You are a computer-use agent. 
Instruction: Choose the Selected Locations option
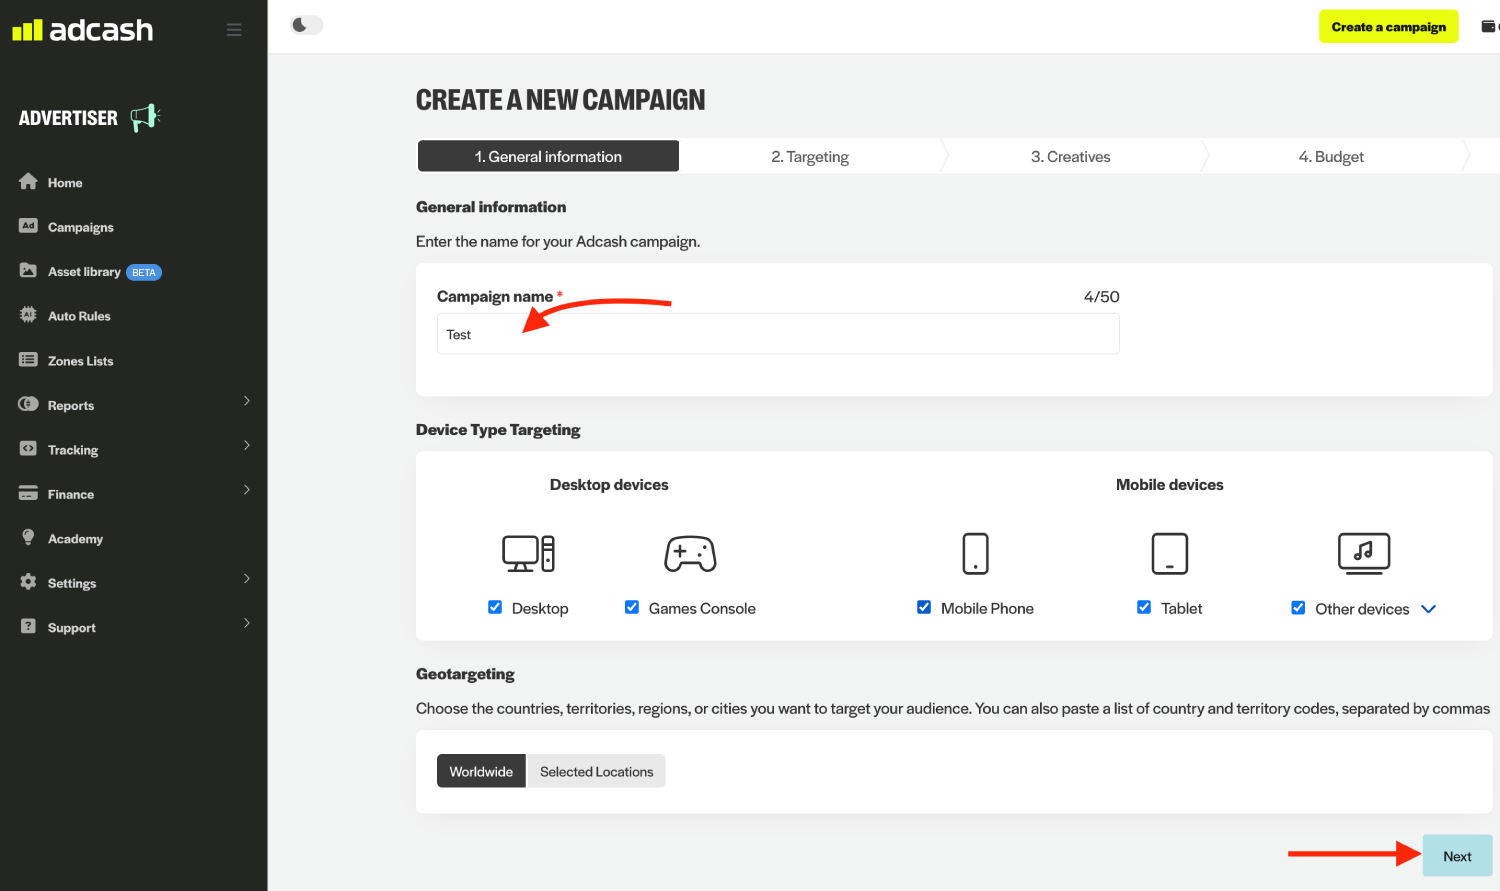pyautogui.click(x=597, y=771)
